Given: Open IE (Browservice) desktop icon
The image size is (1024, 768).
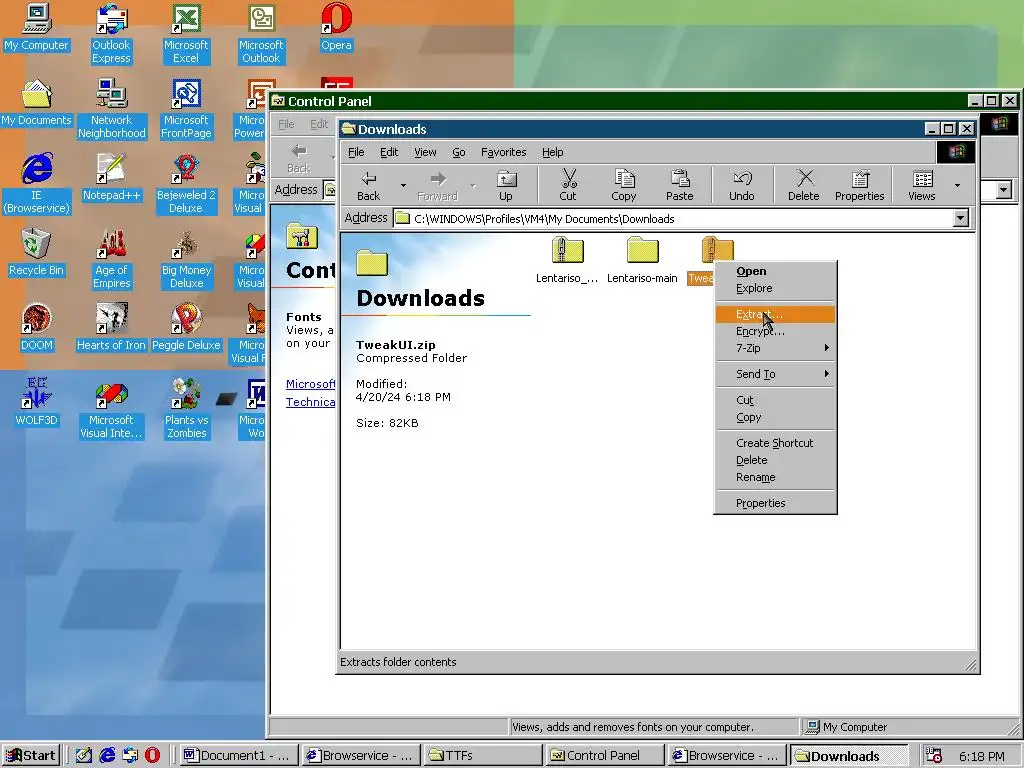Looking at the screenshot, I should coord(36,184).
